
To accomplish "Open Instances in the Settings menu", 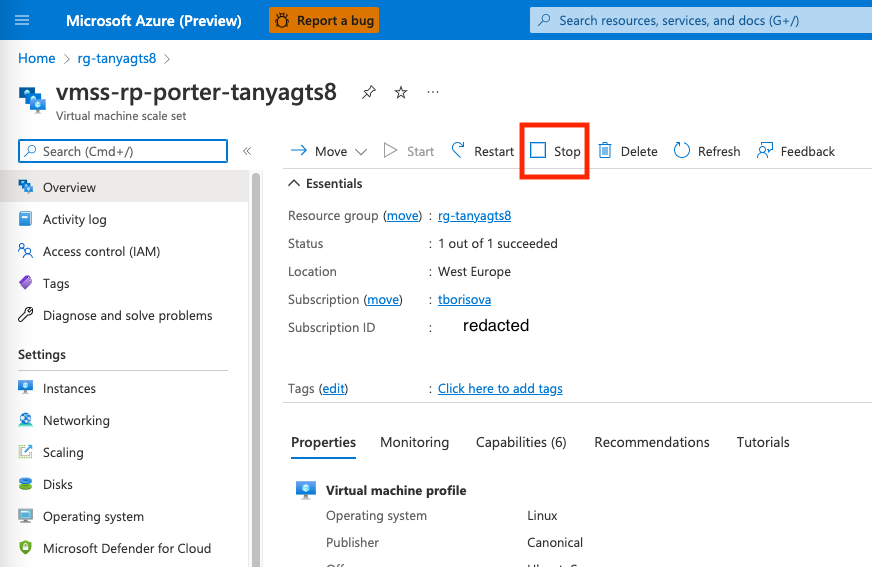I will [x=69, y=389].
